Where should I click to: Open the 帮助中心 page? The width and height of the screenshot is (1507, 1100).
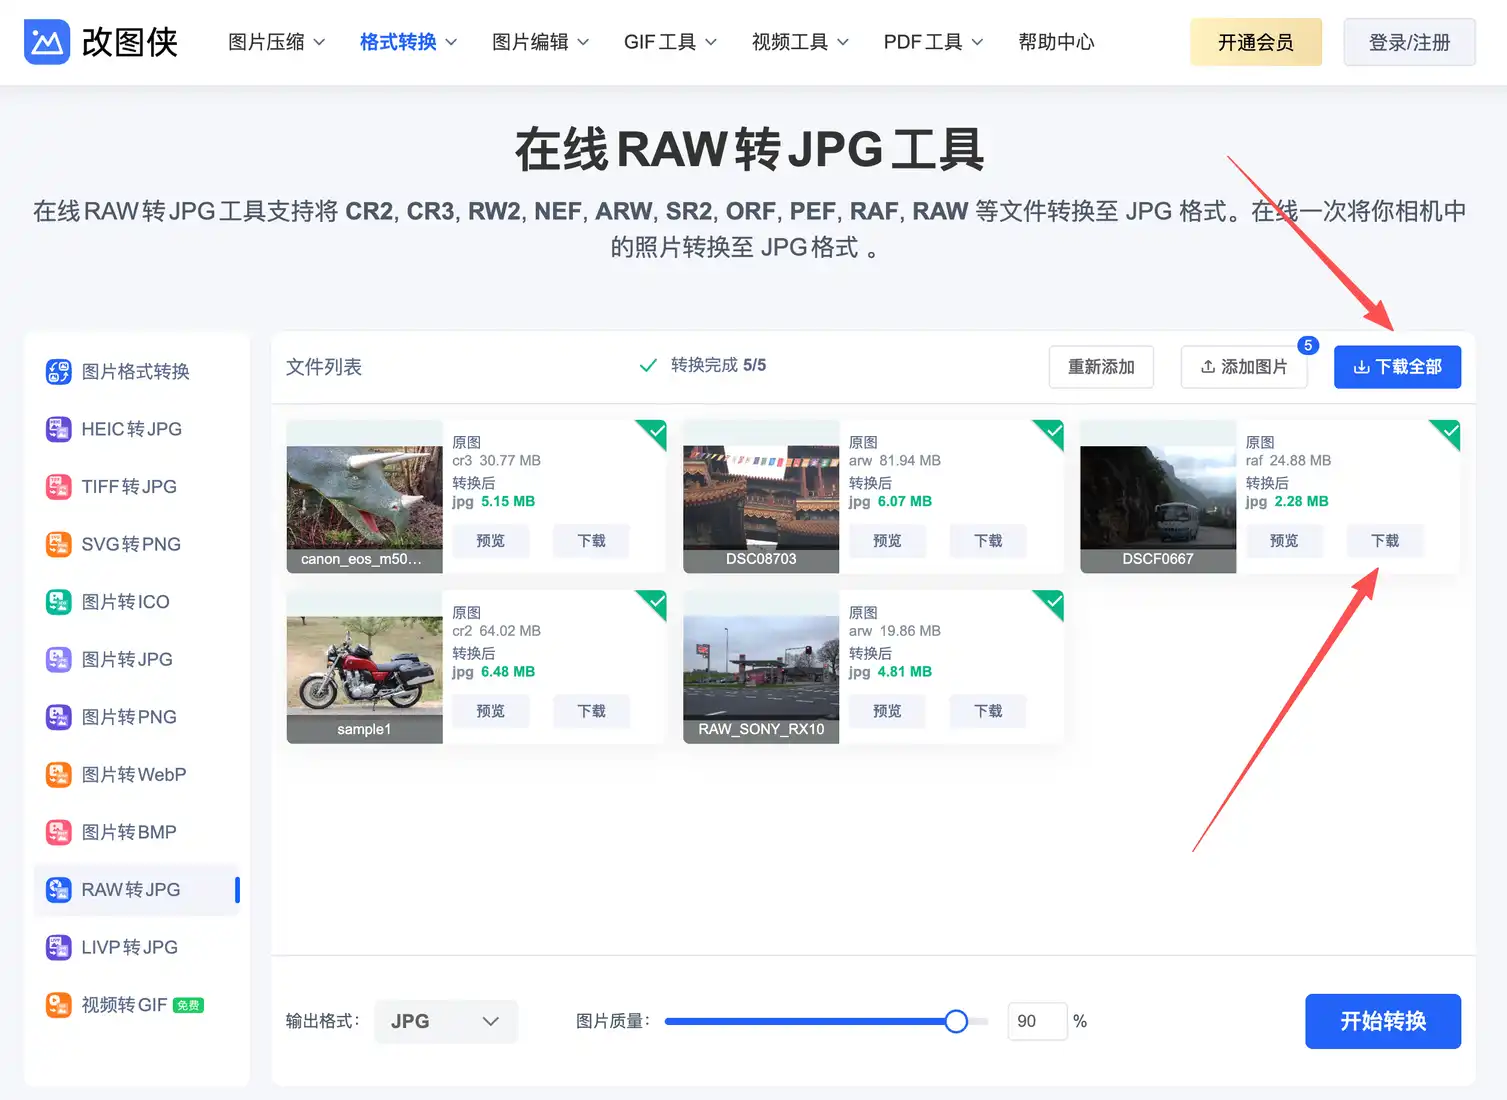point(1055,42)
